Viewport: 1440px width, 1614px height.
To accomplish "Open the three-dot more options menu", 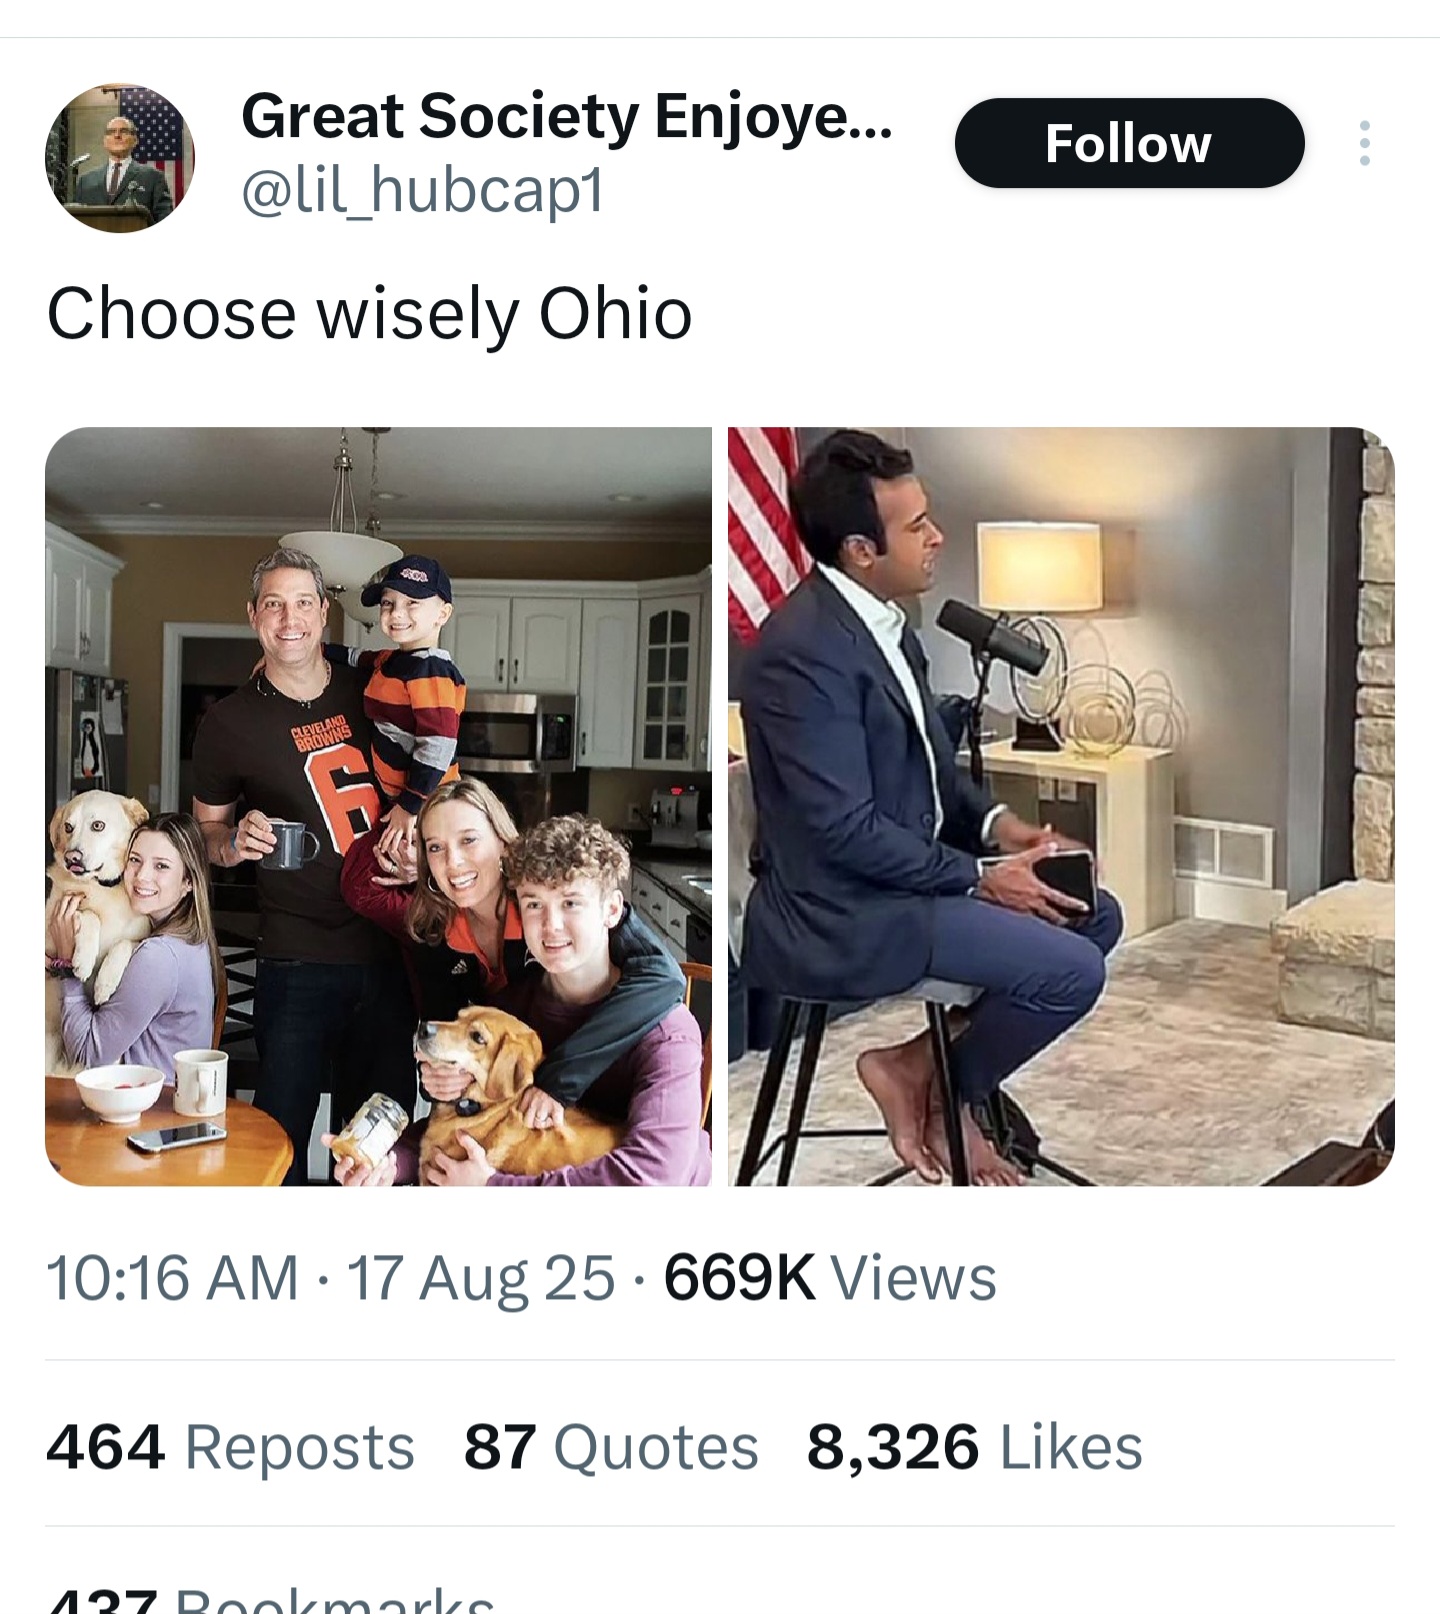I will tap(1364, 143).
